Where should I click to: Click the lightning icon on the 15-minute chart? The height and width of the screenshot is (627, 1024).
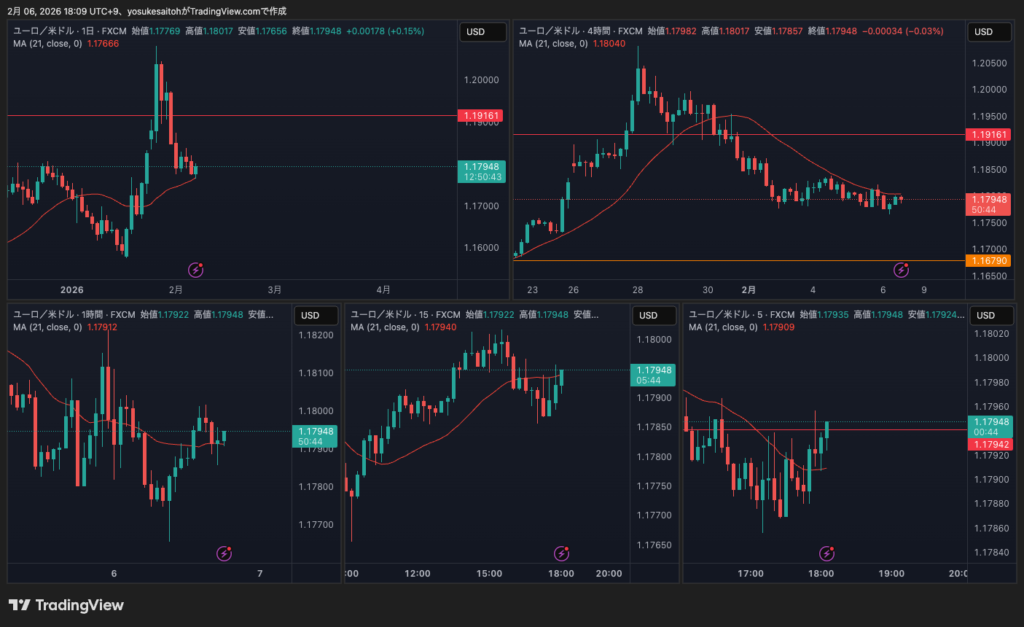[562, 553]
